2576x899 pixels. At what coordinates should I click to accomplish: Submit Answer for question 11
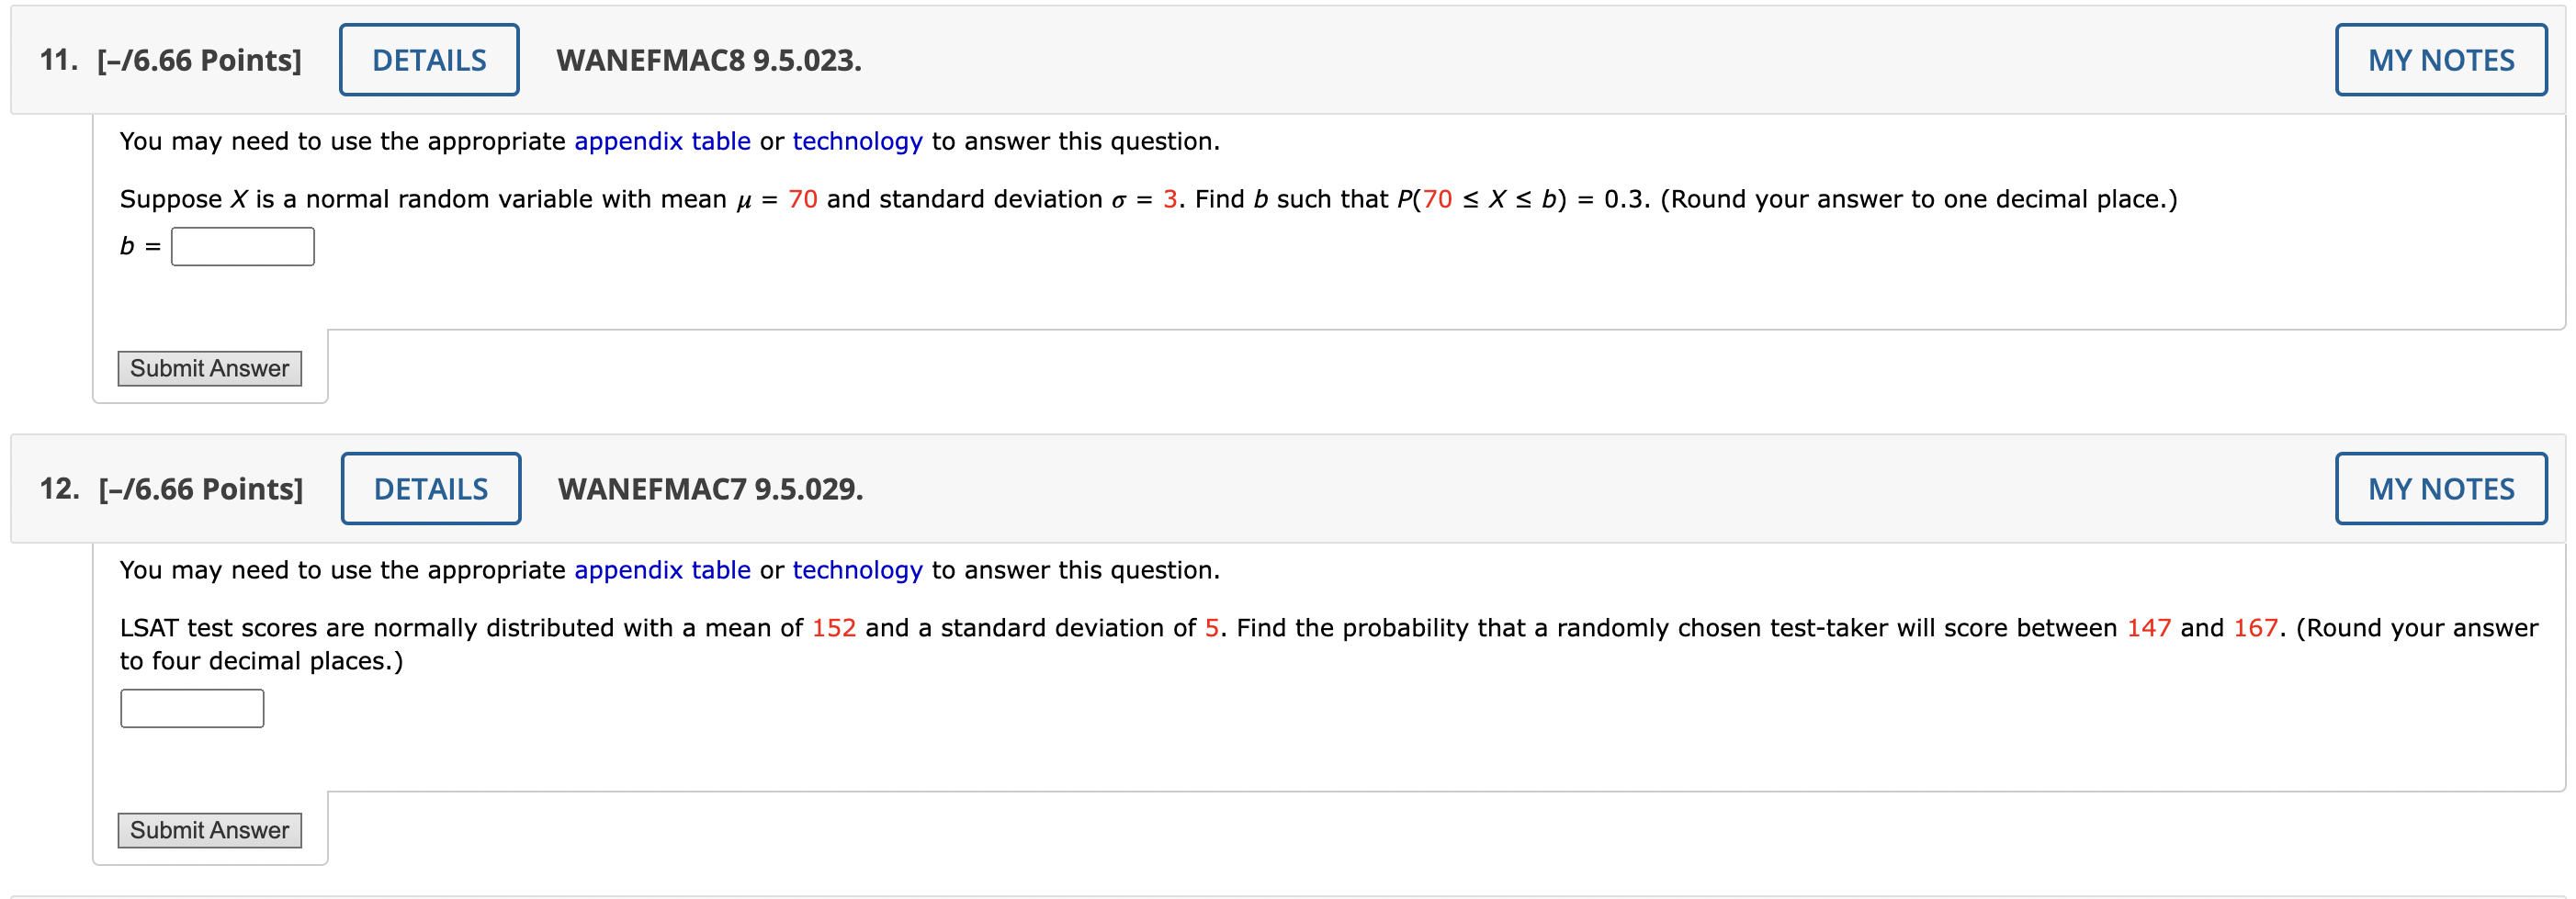209,368
